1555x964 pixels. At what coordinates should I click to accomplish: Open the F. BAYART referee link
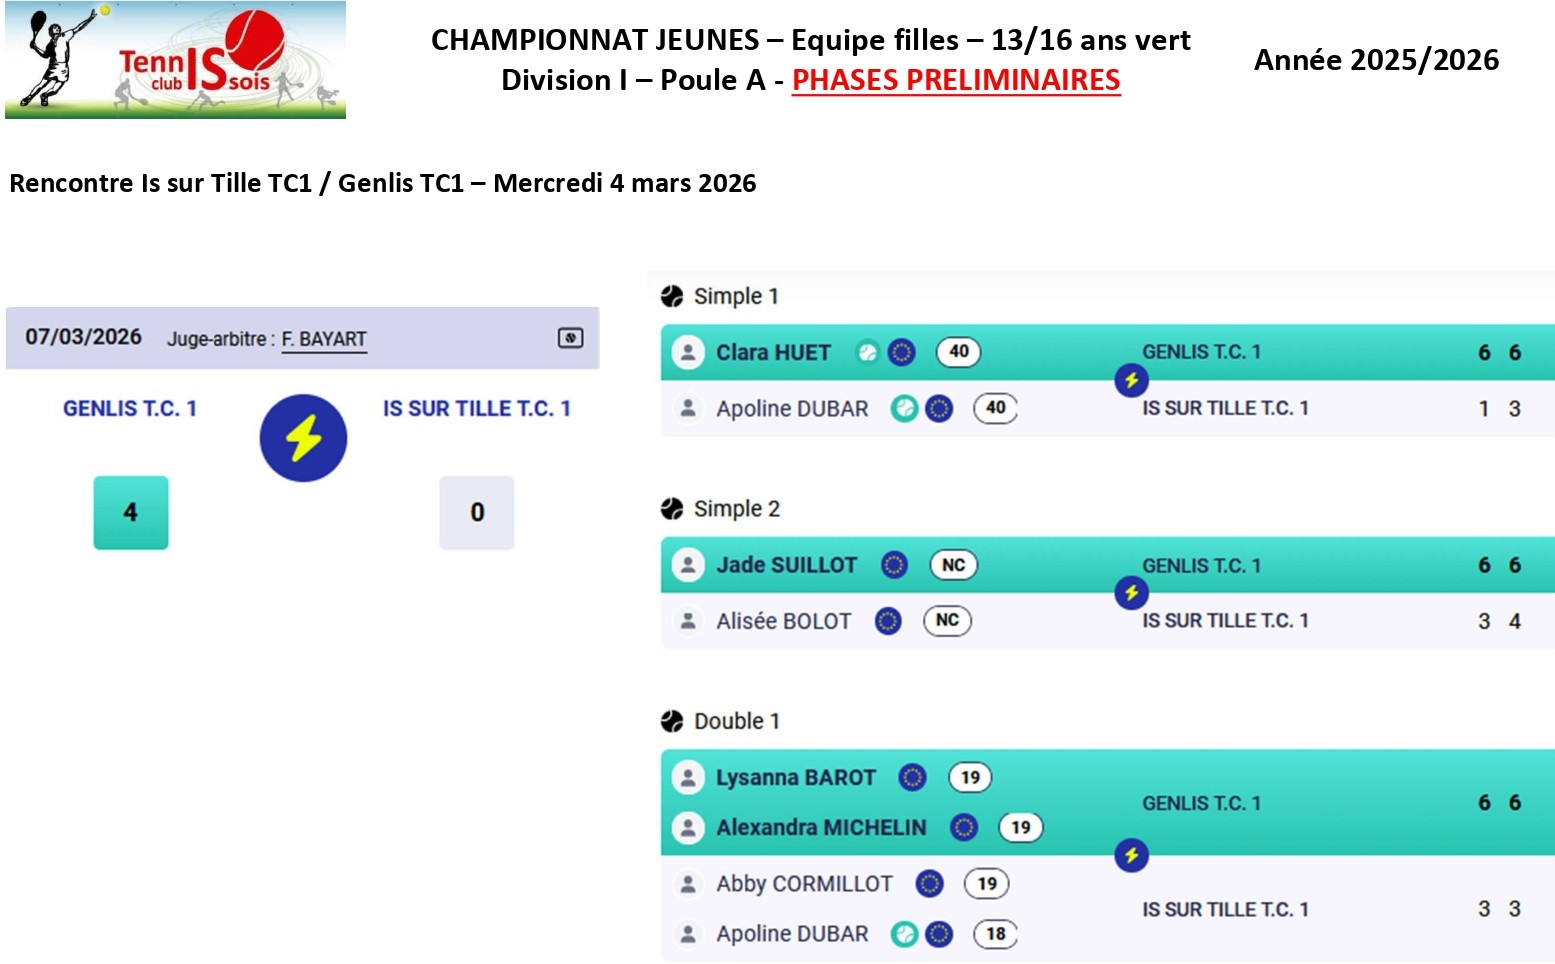coord(324,339)
